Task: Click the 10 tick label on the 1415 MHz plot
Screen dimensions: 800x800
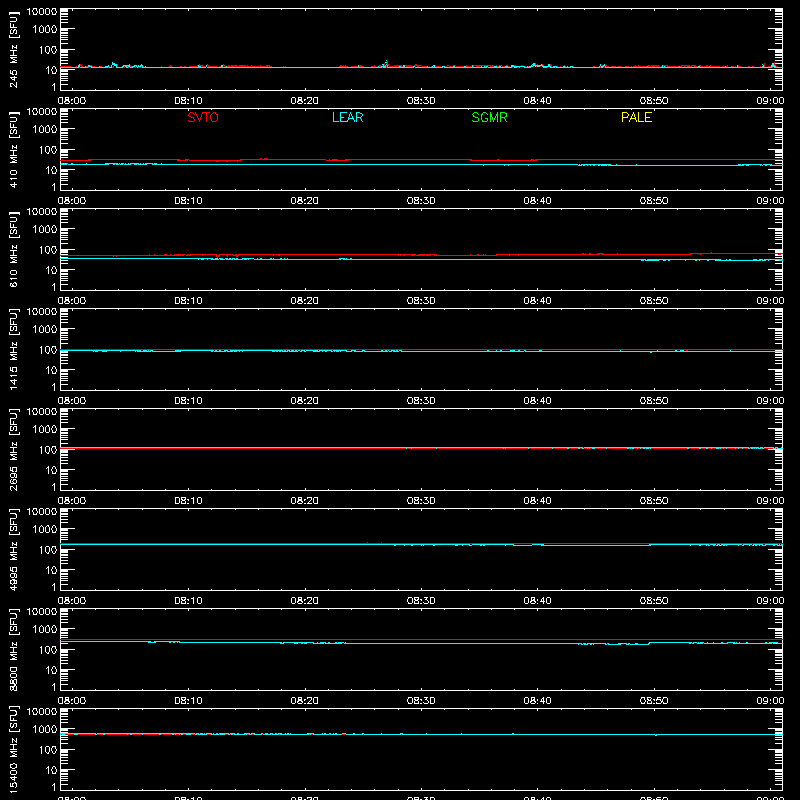Action: [x=52, y=370]
